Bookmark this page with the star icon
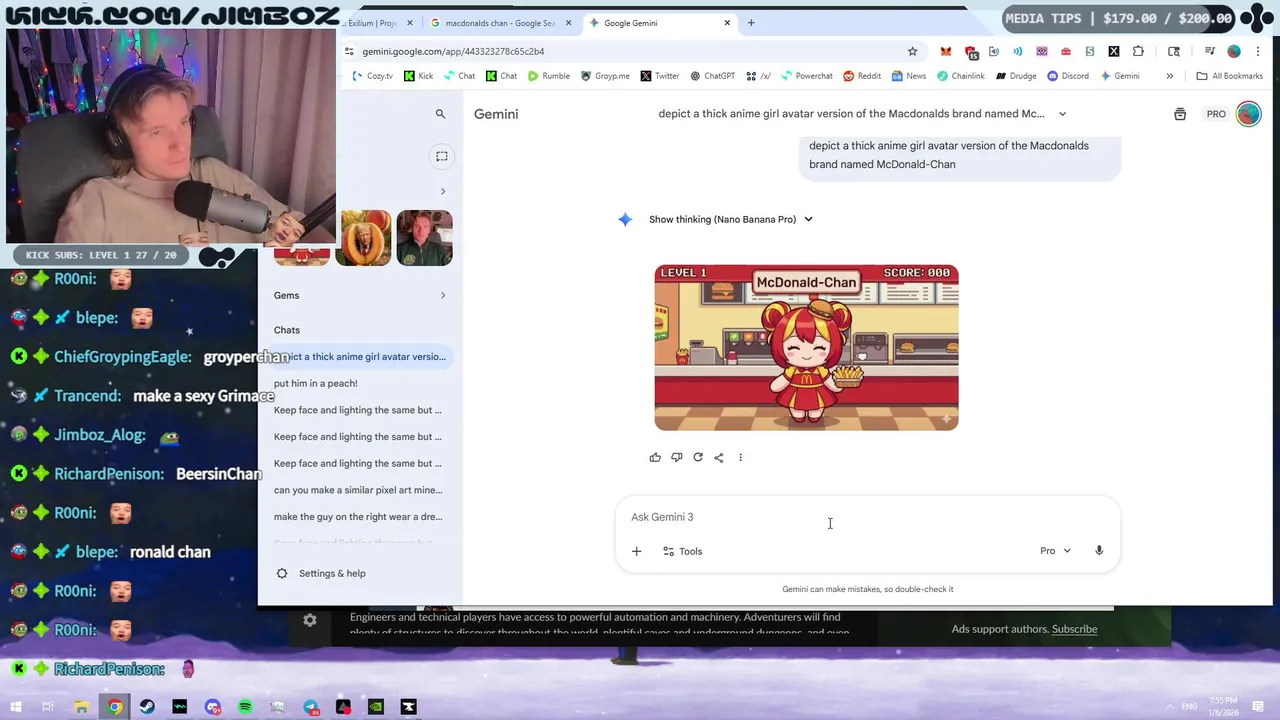 tap(912, 51)
